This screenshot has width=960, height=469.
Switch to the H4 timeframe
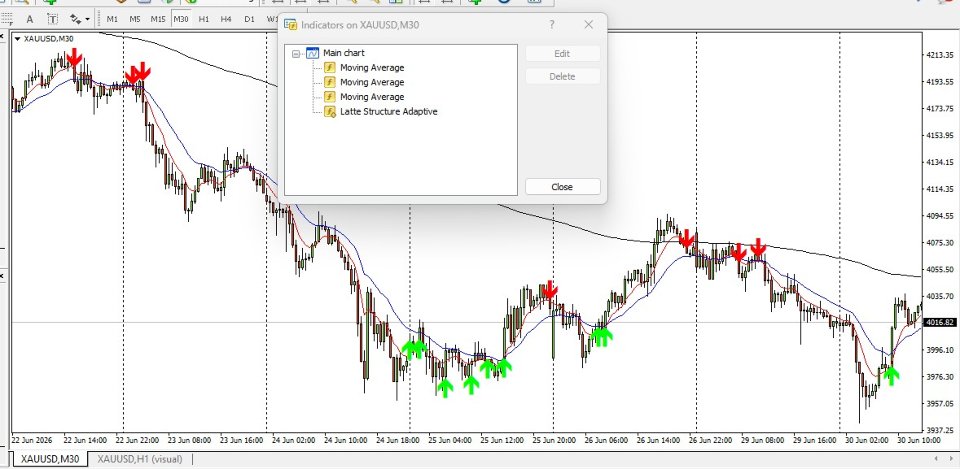point(226,19)
